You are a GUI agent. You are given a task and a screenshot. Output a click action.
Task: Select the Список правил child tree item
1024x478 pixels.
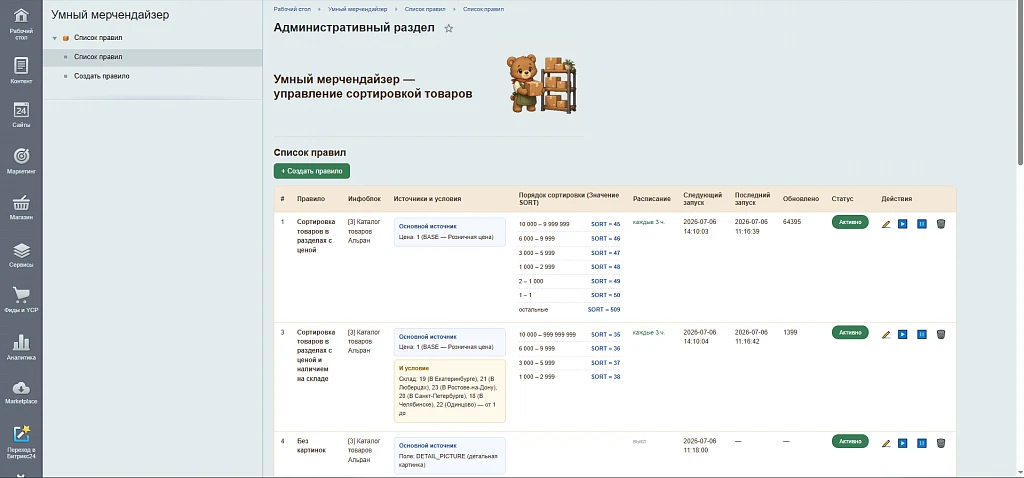click(x=98, y=57)
